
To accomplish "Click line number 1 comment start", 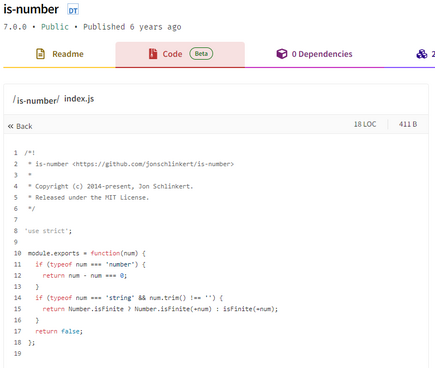I will pos(16,153).
